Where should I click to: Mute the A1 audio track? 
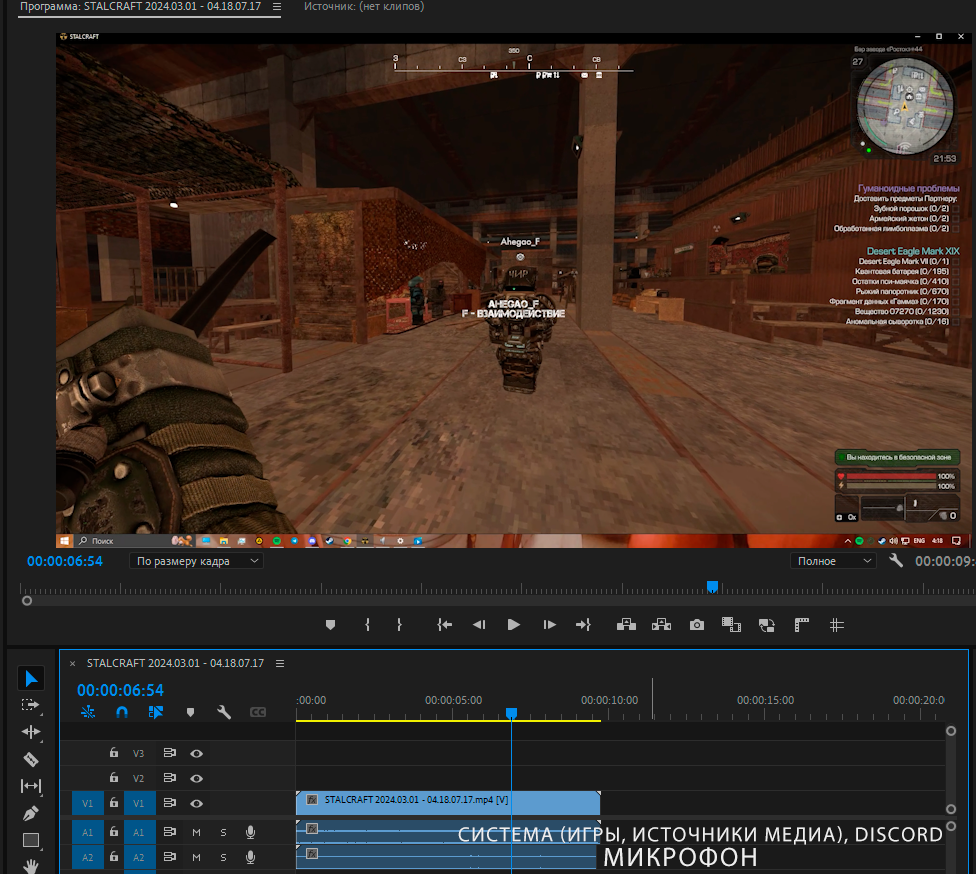coord(197,832)
